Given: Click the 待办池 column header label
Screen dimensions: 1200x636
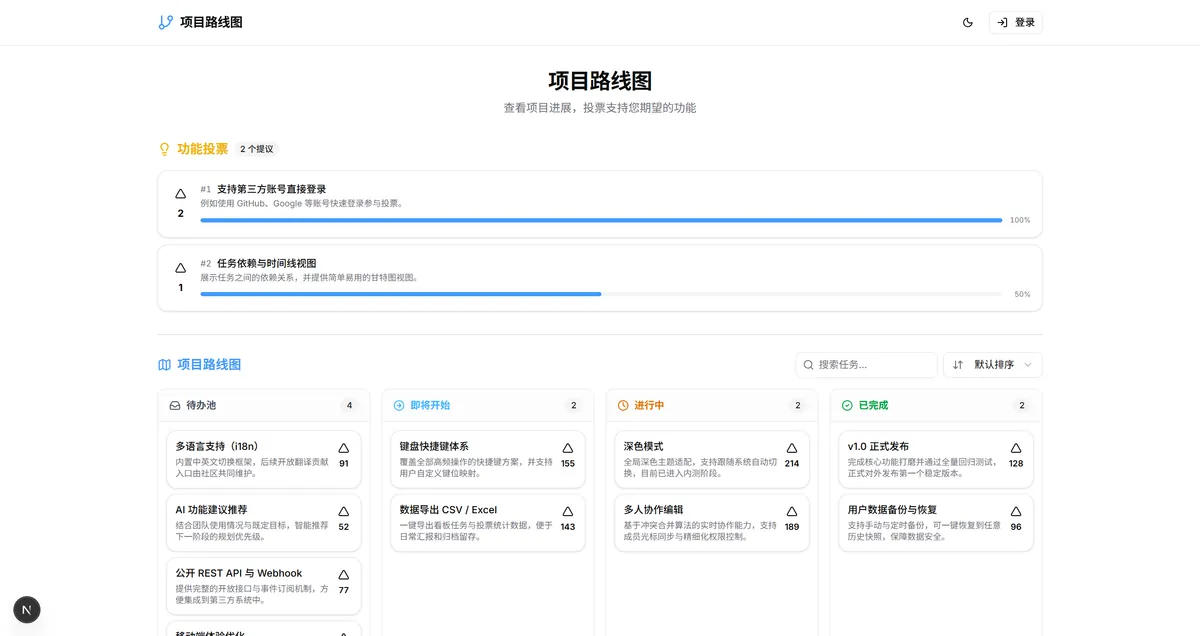Looking at the screenshot, I should 201,405.
